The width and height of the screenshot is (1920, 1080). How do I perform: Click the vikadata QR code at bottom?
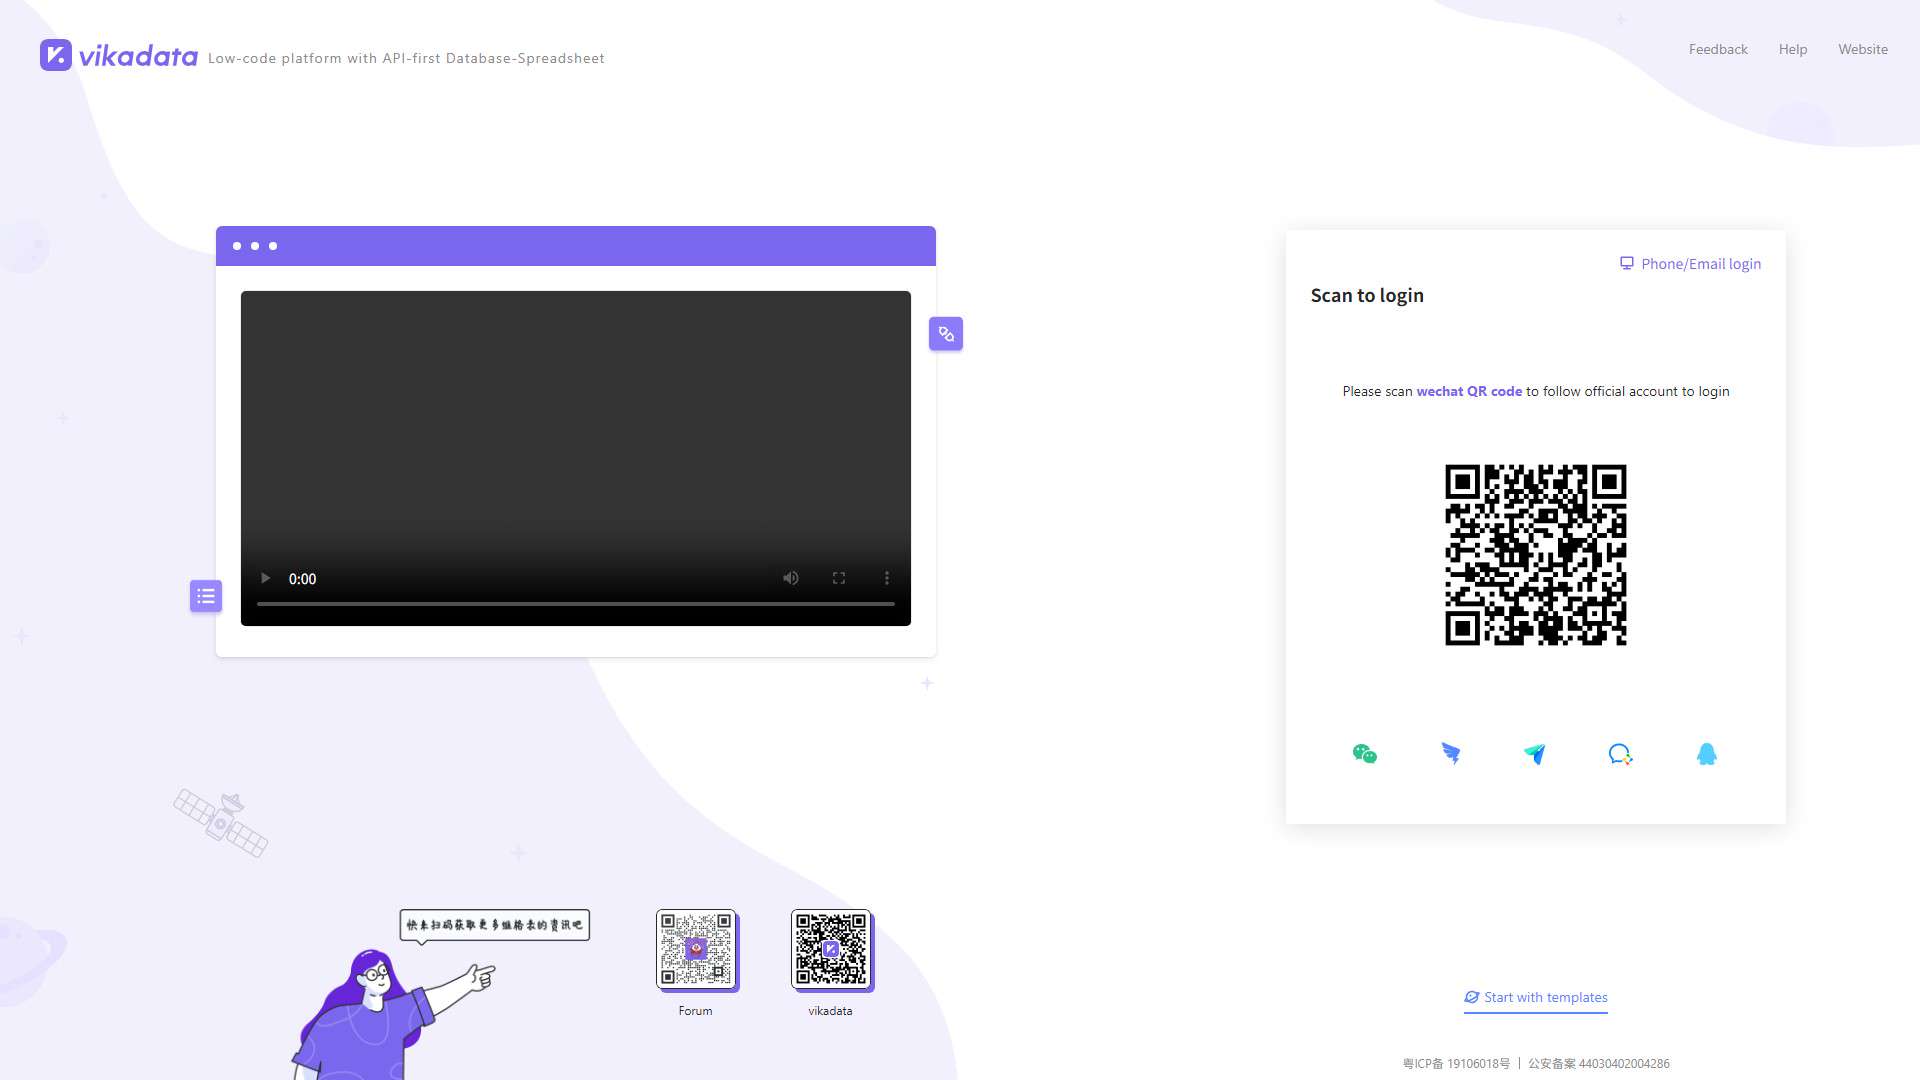(x=831, y=949)
